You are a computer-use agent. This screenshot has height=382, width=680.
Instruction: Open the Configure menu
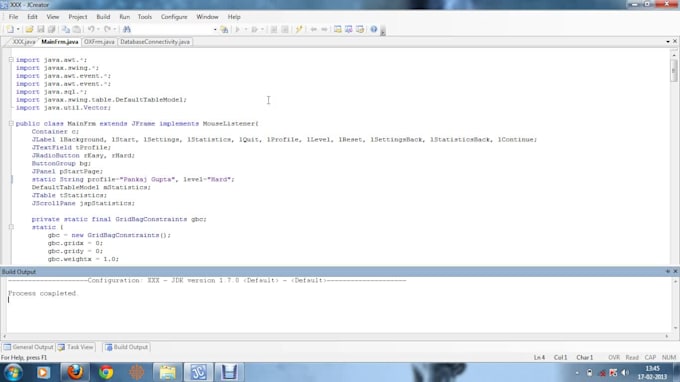point(174,17)
